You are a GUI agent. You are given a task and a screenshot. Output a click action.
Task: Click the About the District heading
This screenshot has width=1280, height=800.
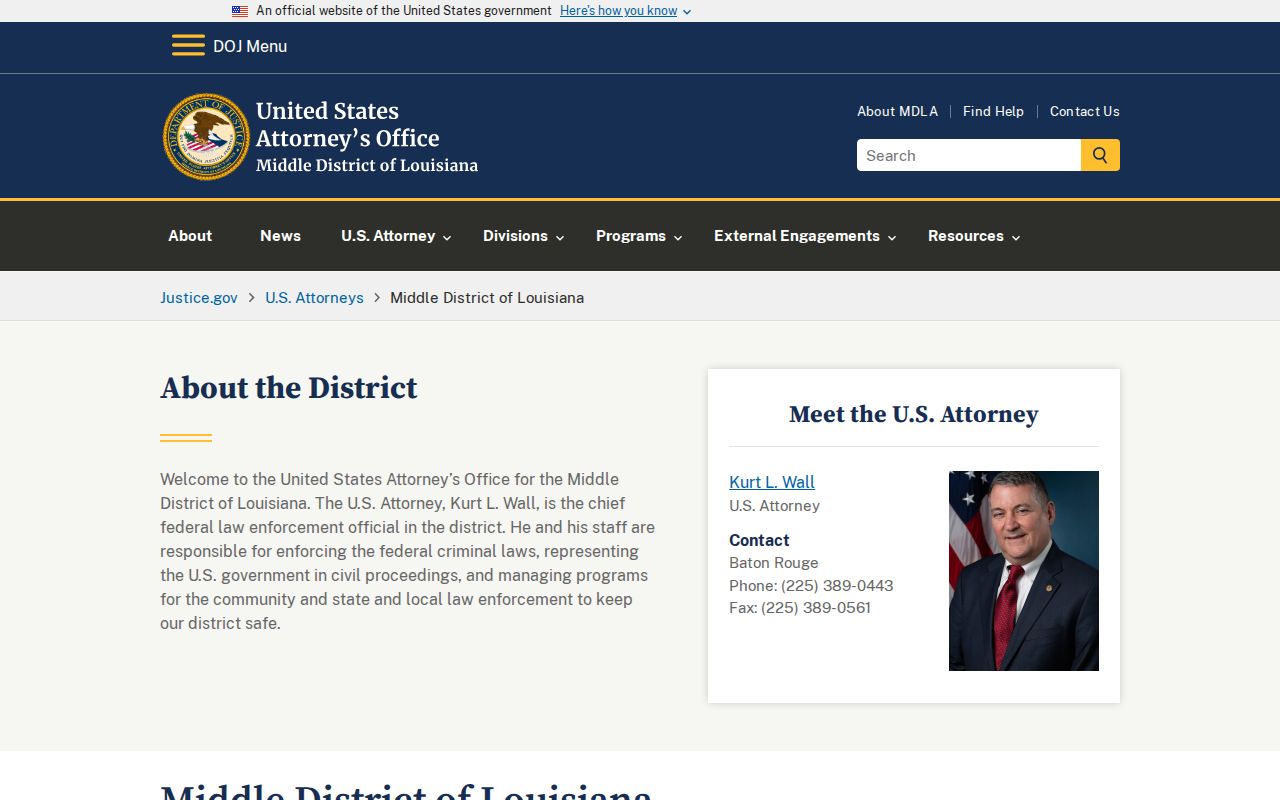coord(289,388)
